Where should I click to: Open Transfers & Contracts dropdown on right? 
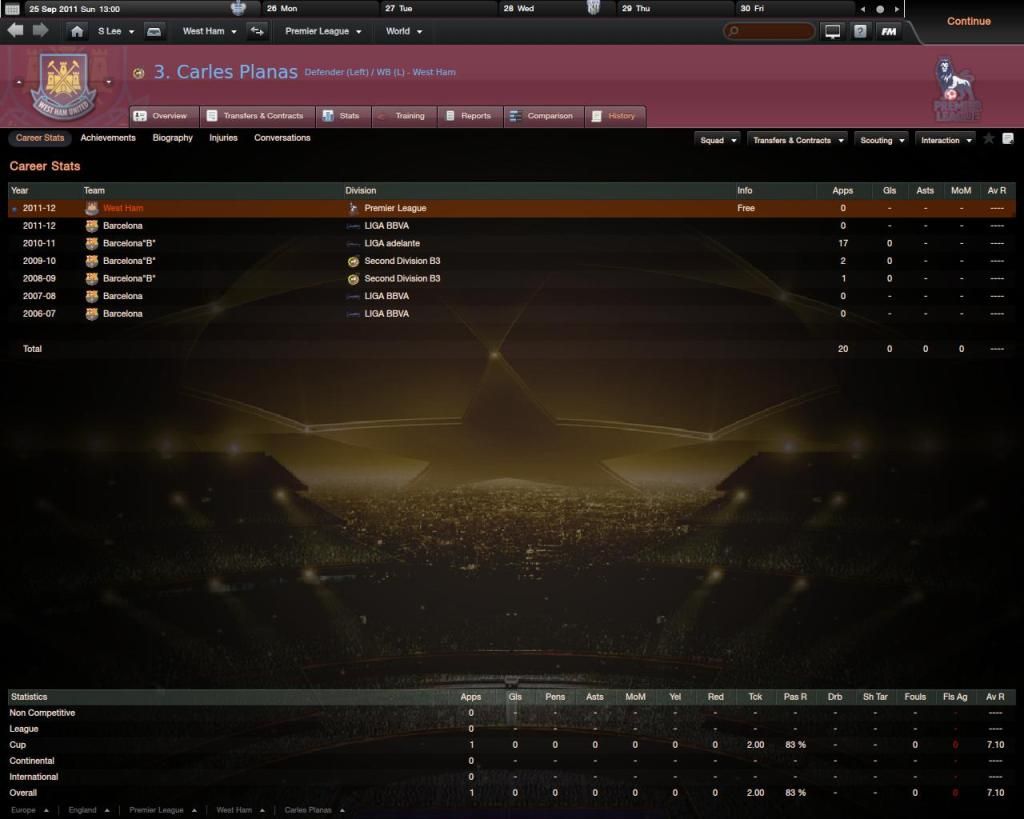[x=798, y=140]
